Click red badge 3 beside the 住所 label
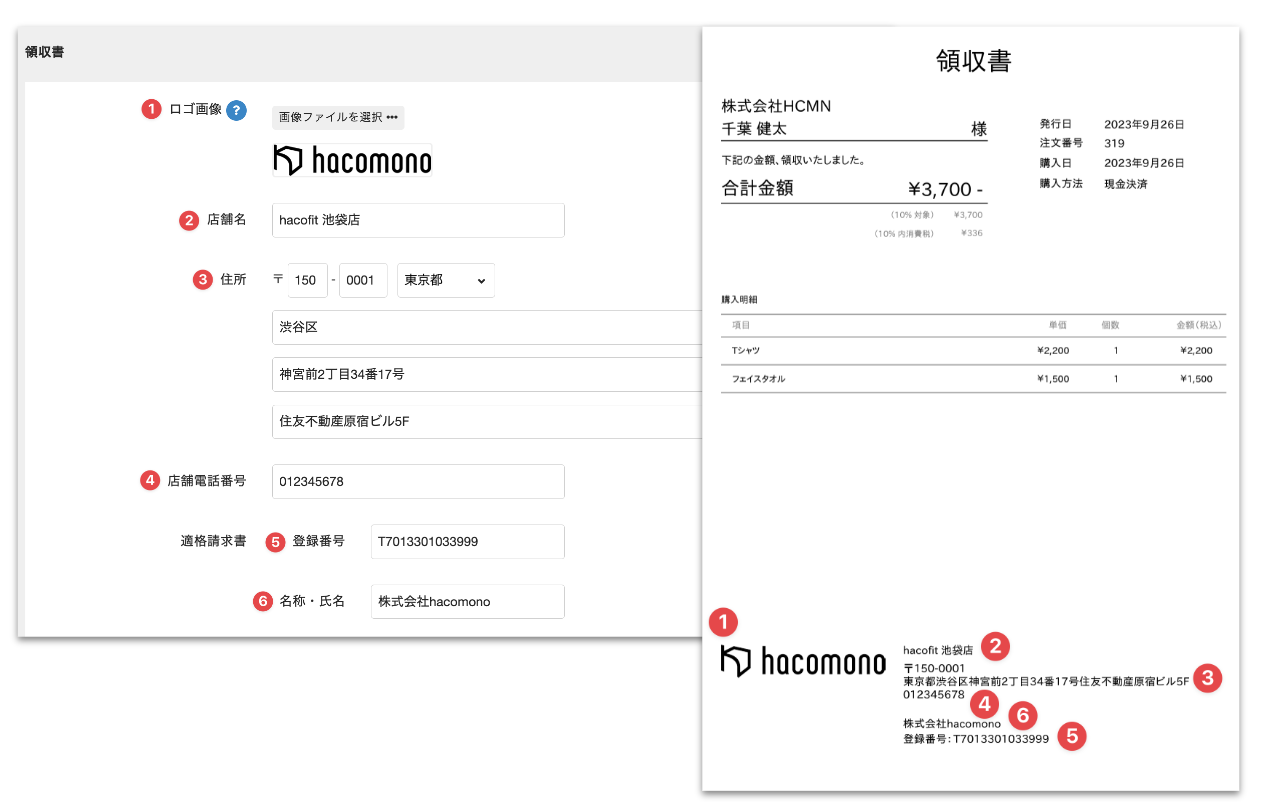Viewport: 1274px width, 802px height. 202,280
